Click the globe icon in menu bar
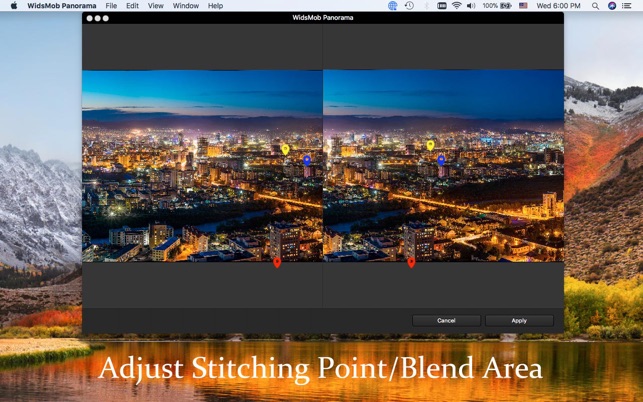Image resolution: width=643 pixels, height=402 pixels. (392, 6)
